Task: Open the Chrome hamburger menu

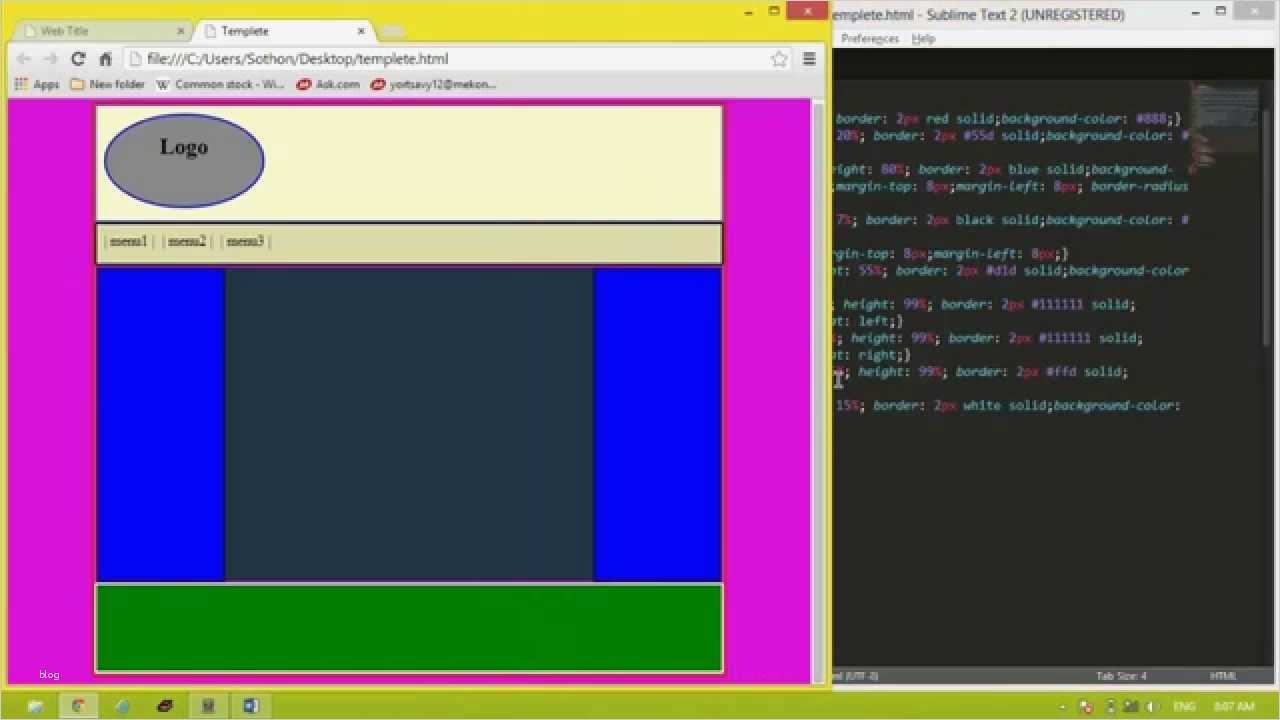Action: 809,59
